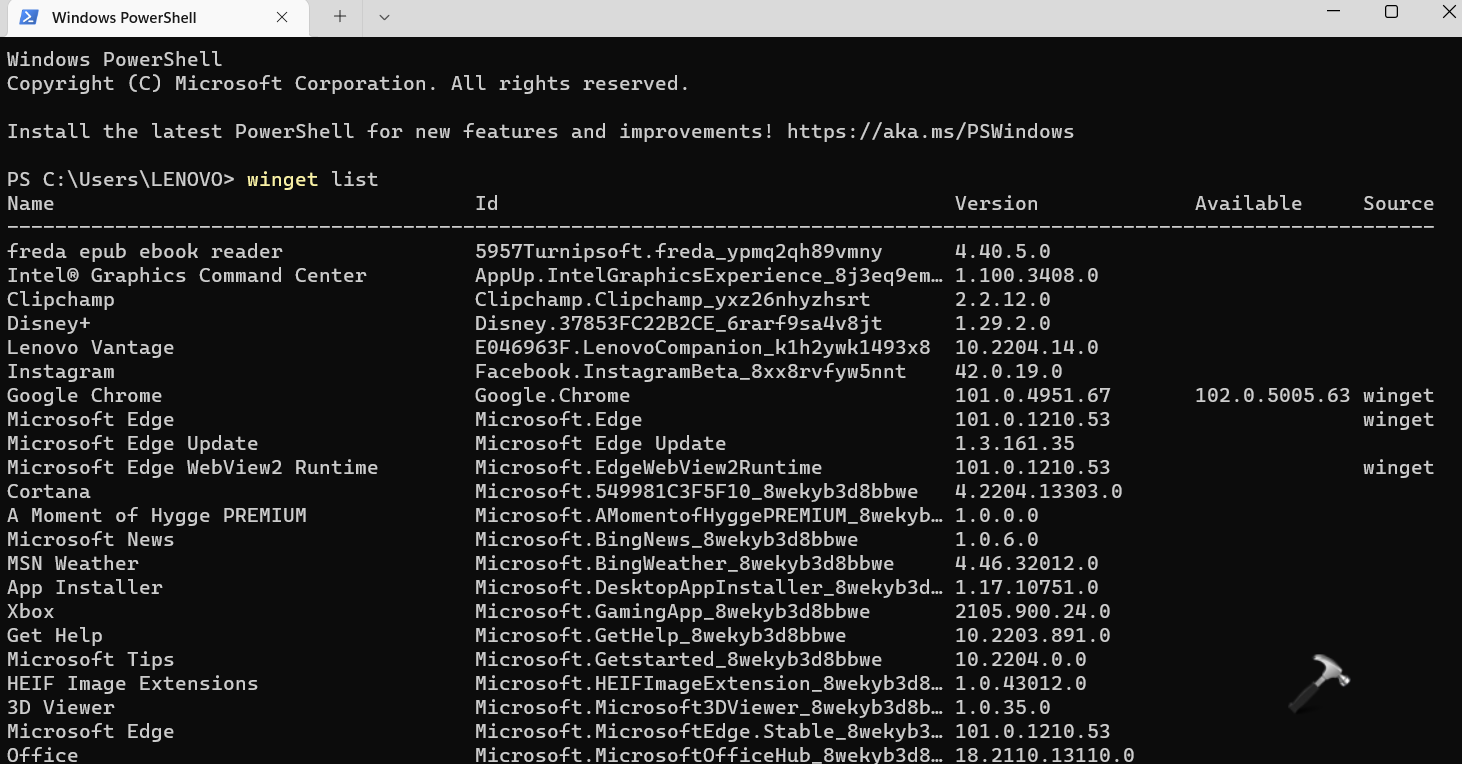Expand the new tab profile dropdown
The height and width of the screenshot is (764, 1462).
click(384, 17)
